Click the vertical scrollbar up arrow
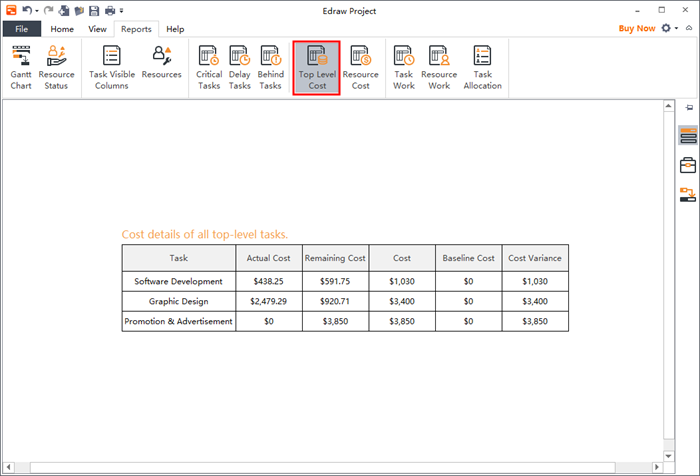The image size is (700, 476). (668, 106)
